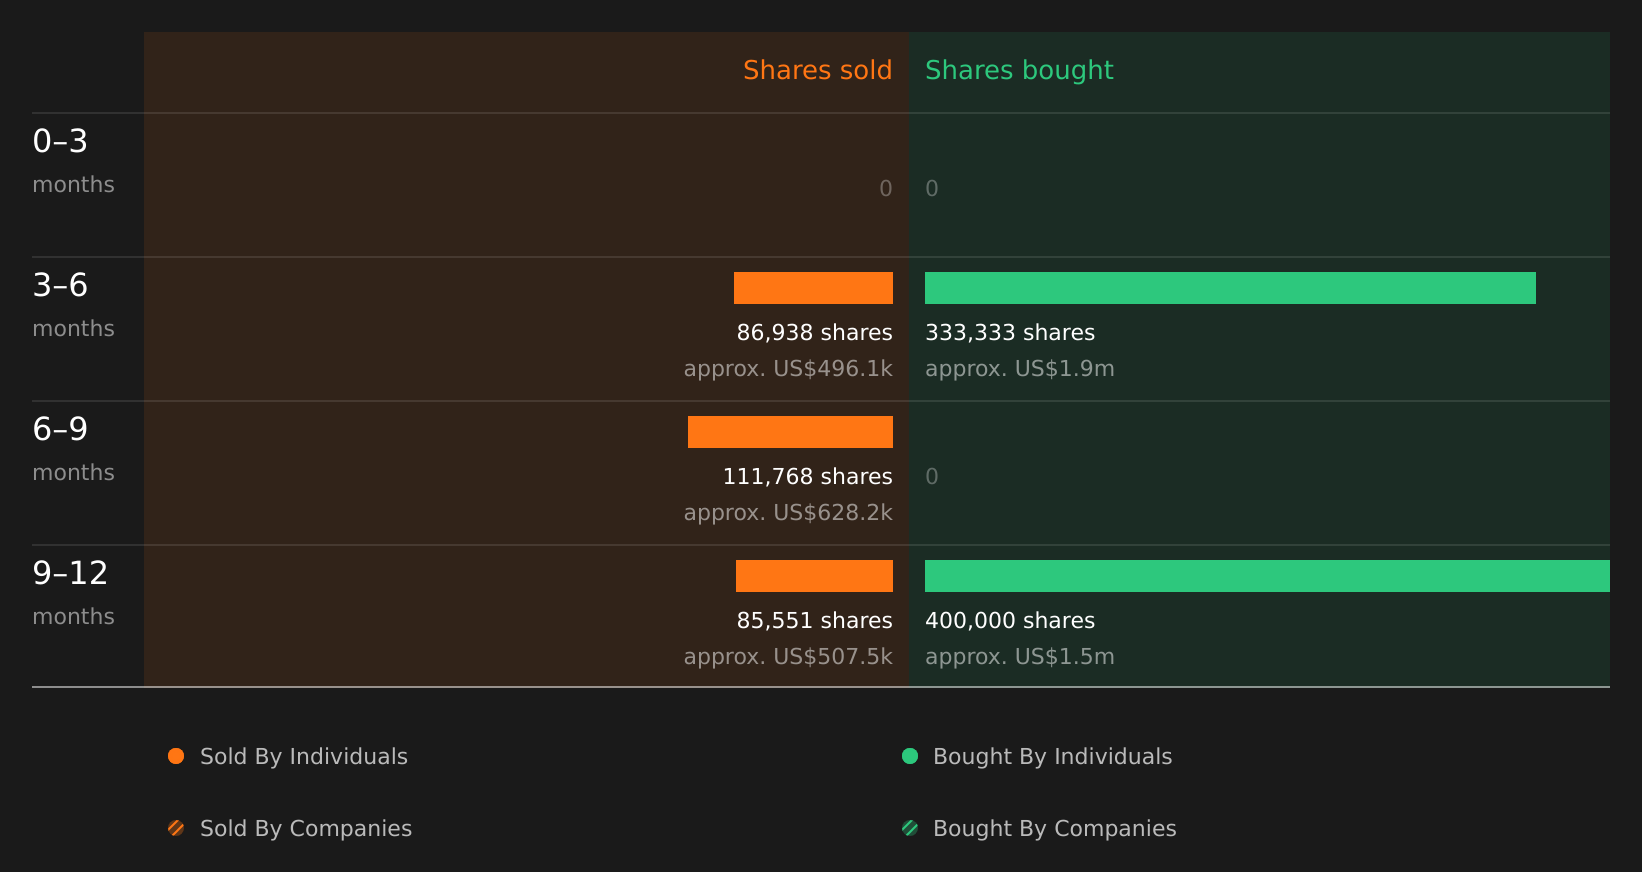Image resolution: width=1642 pixels, height=872 pixels.
Task: Click the Bought By Individuals legend label
Action: pos(1052,756)
